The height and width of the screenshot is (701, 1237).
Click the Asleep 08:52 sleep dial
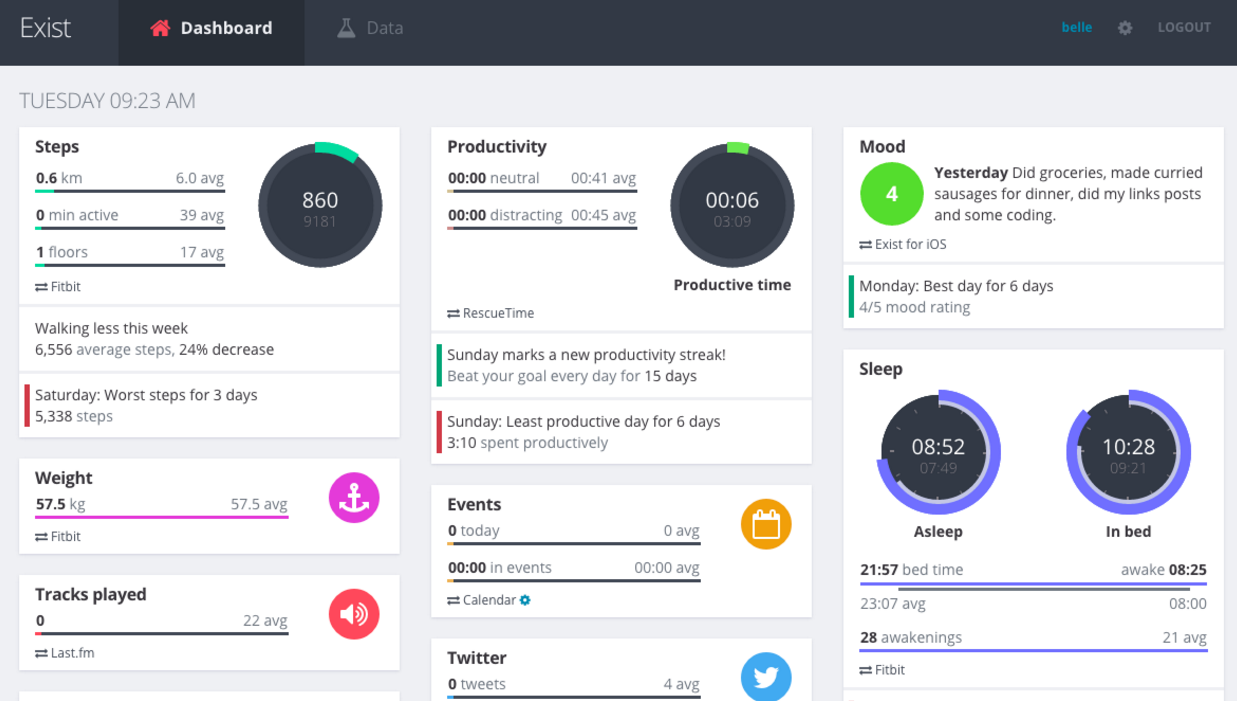click(938, 452)
